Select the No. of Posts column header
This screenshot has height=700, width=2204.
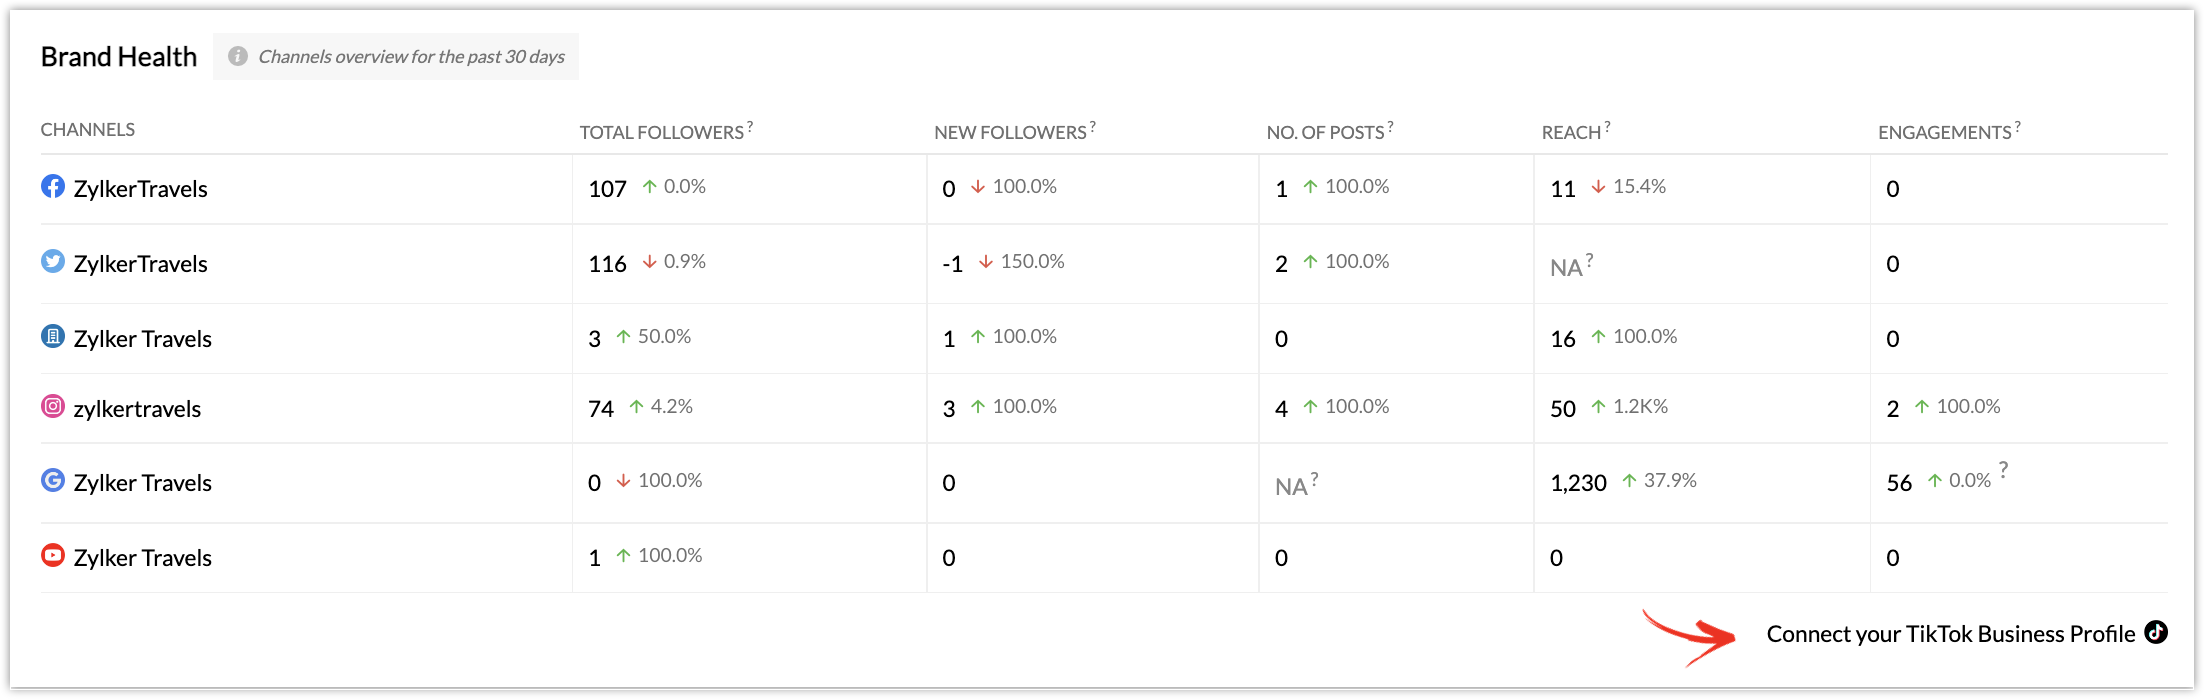pyautogui.click(x=1325, y=132)
